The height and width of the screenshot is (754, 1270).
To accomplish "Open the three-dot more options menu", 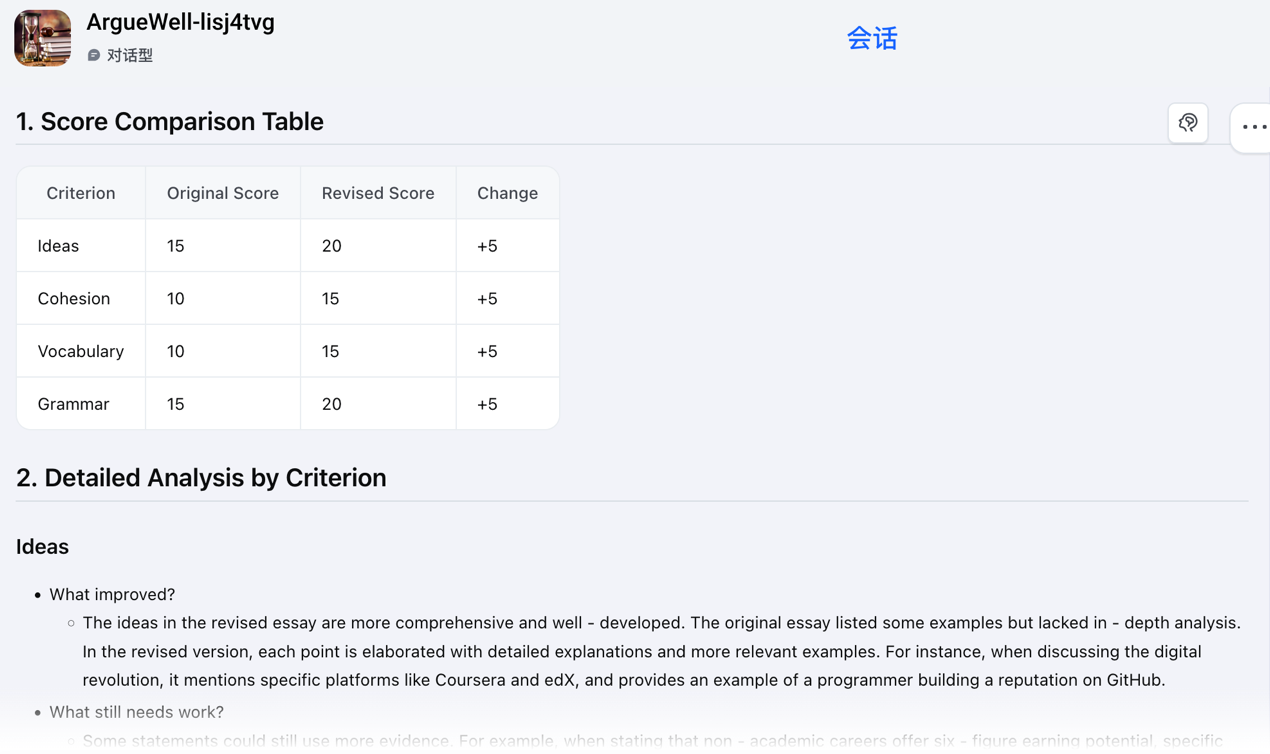I will (1254, 127).
